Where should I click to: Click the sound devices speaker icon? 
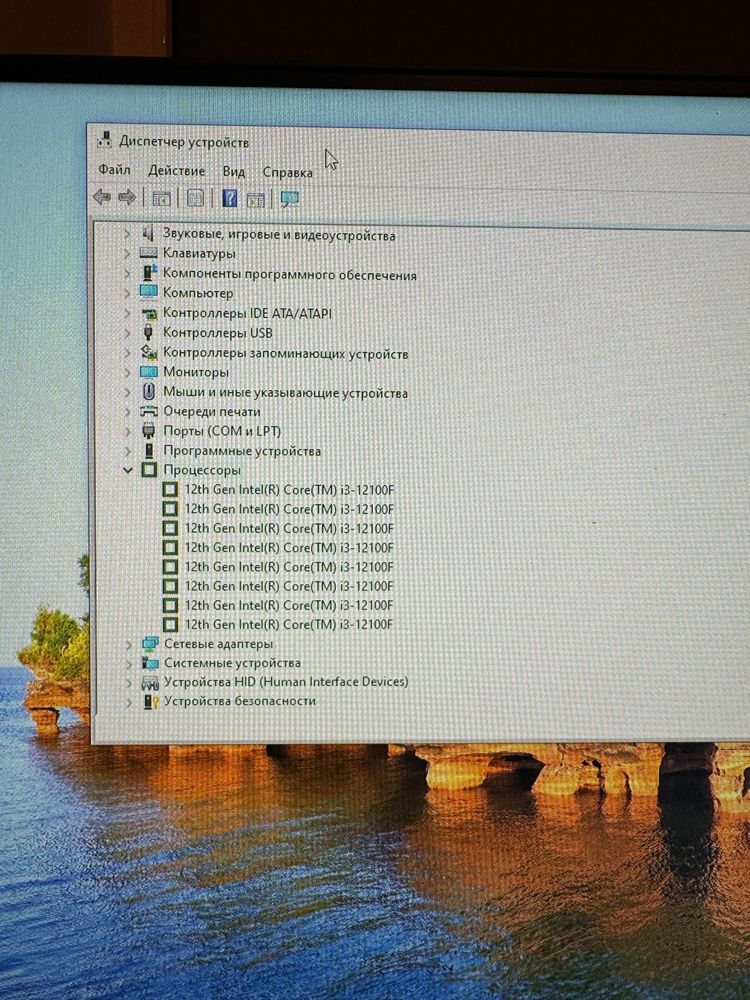[149, 233]
